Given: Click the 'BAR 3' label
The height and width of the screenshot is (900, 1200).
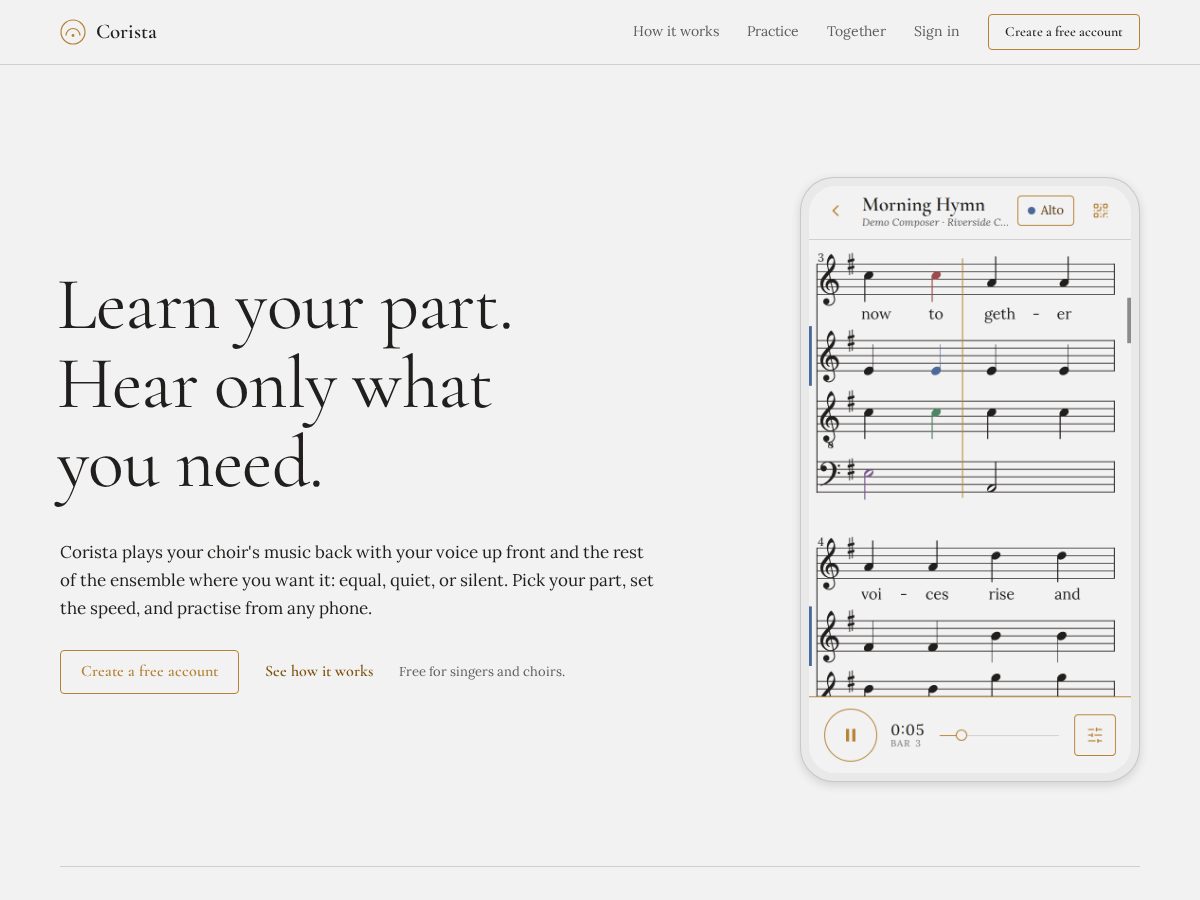Looking at the screenshot, I should click(906, 744).
